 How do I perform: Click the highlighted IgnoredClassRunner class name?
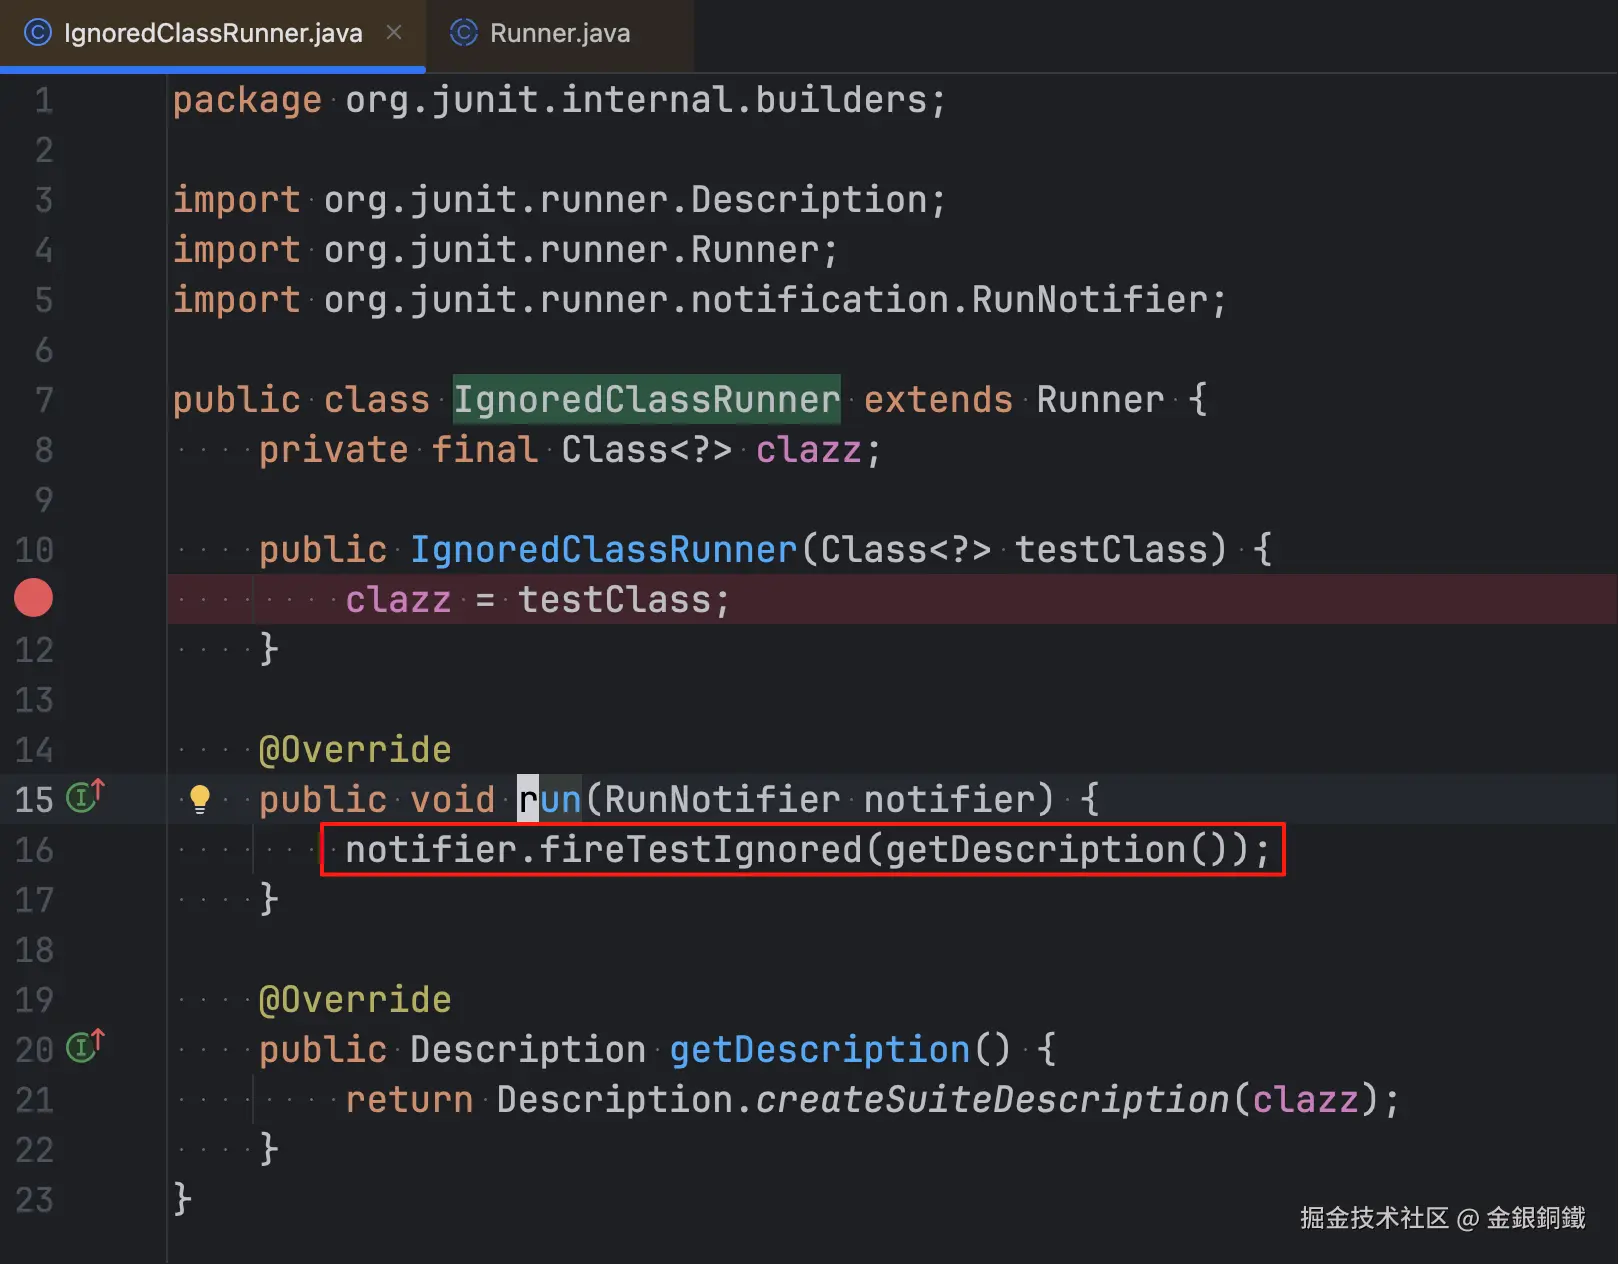point(646,400)
